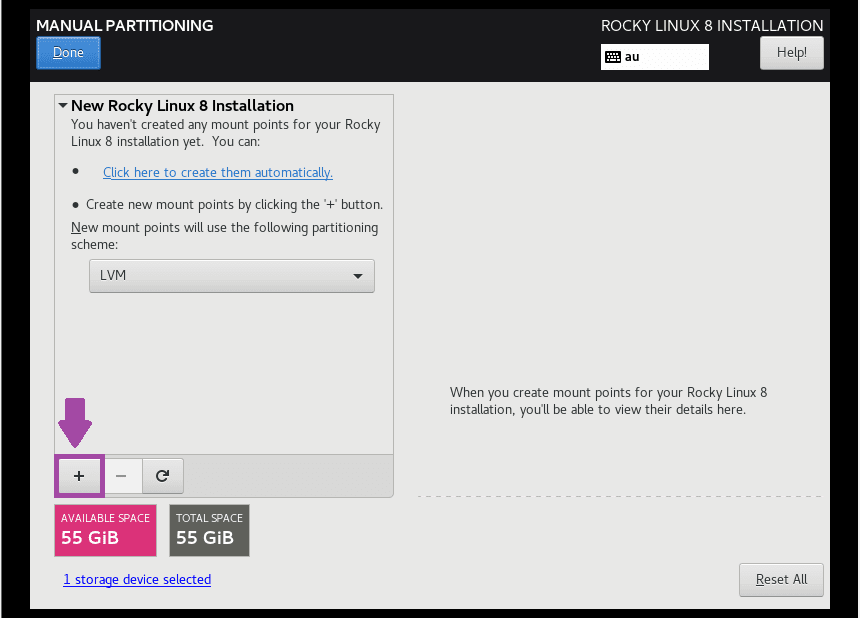
Task: Open the 1 storage device selected link
Action: pyautogui.click(x=137, y=580)
